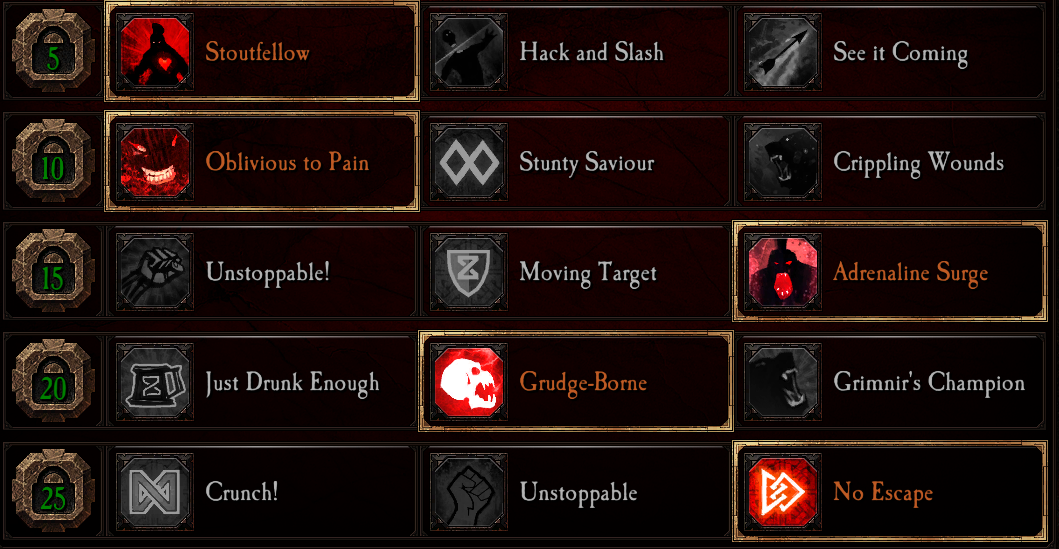Select the Moving Target shield icon
Screen dimensions: 1059x549
coord(469,272)
